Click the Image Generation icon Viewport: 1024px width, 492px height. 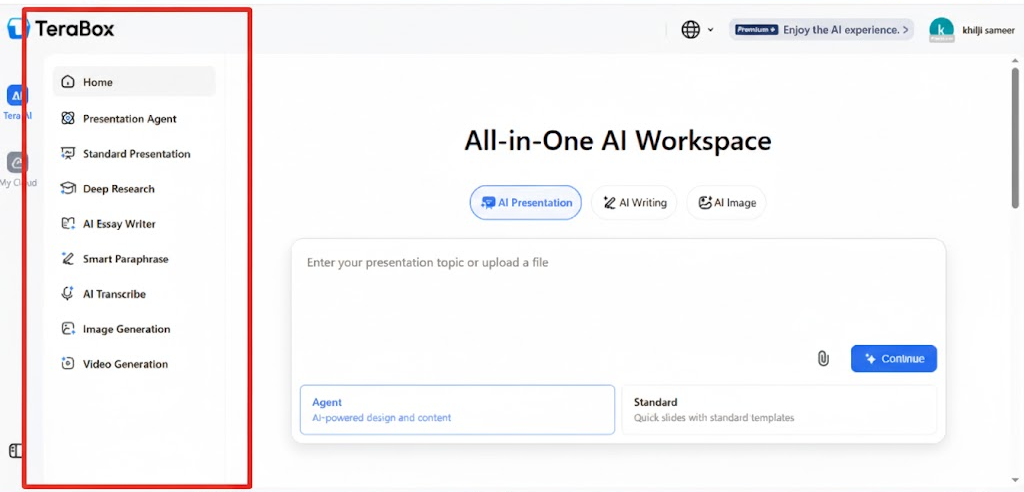(x=68, y=329)
